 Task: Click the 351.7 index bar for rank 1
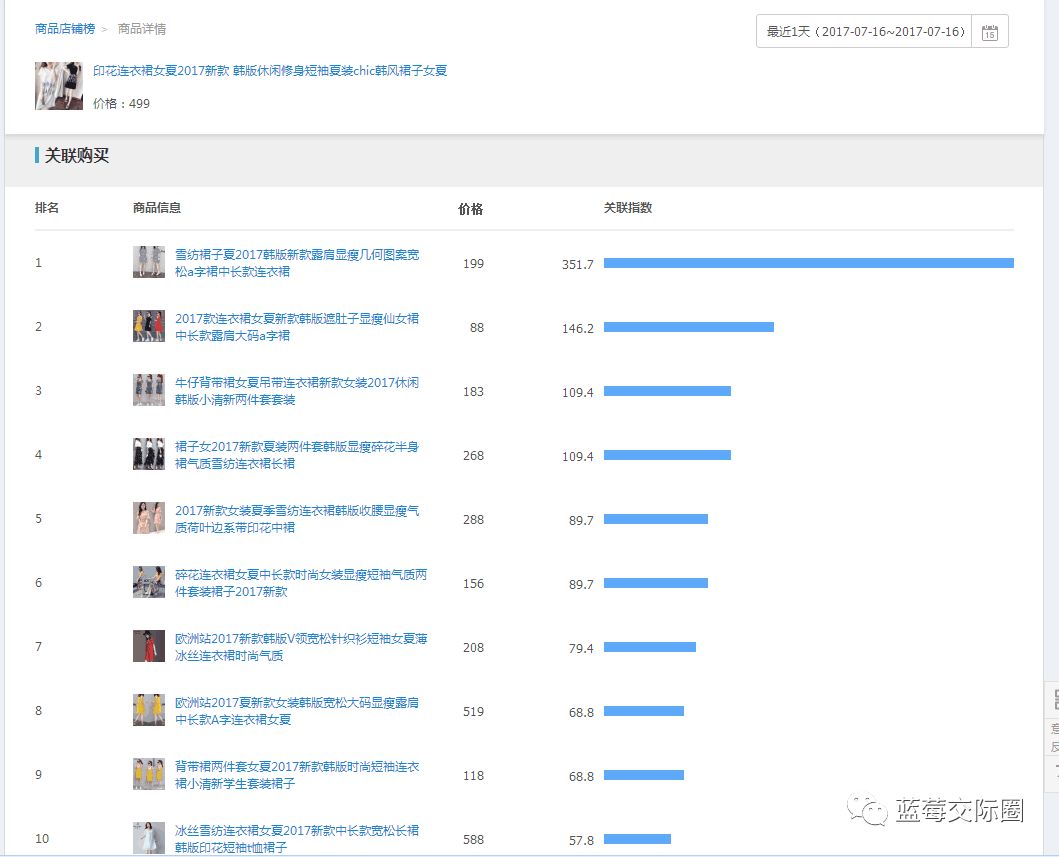pyautogui.click(x=808, y=263)
